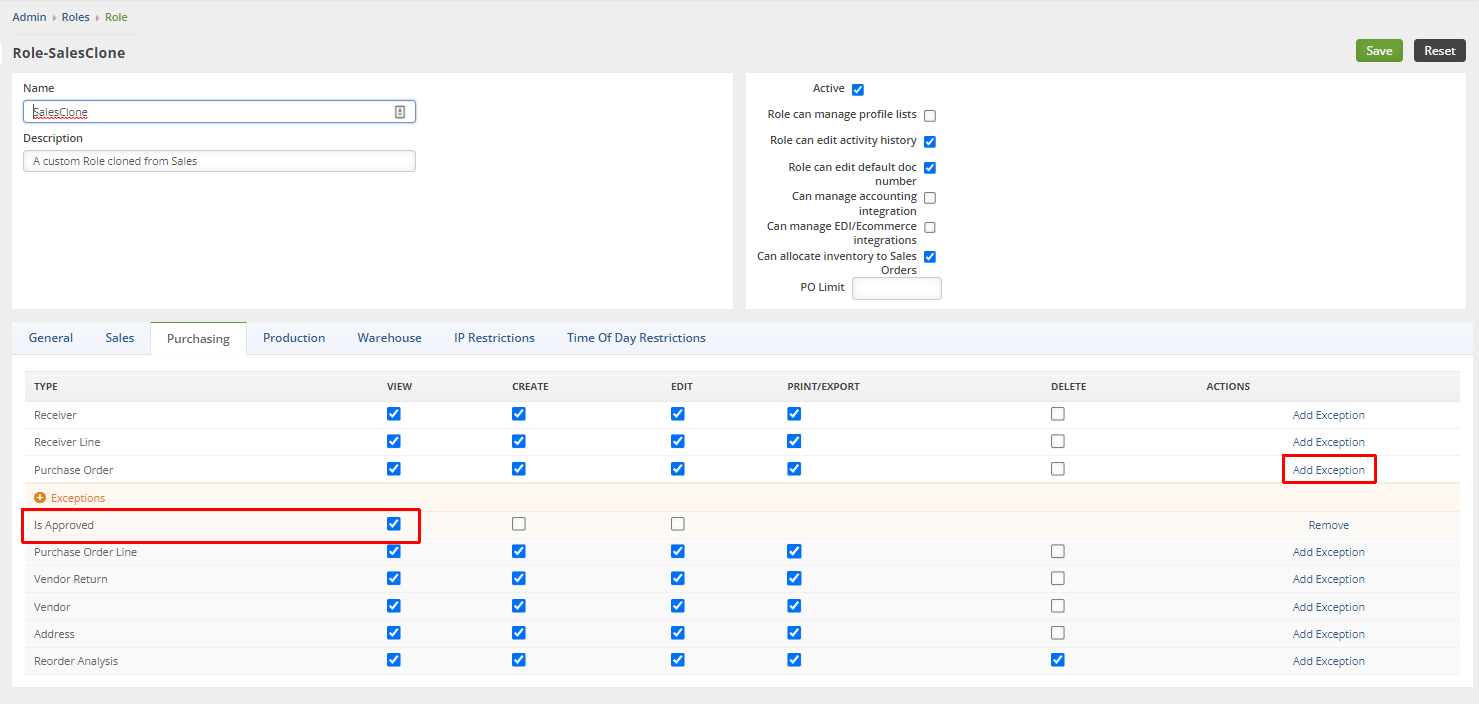Click the green Save button
Viewport: 1479px width, 704px height.
coord(1379,51)
